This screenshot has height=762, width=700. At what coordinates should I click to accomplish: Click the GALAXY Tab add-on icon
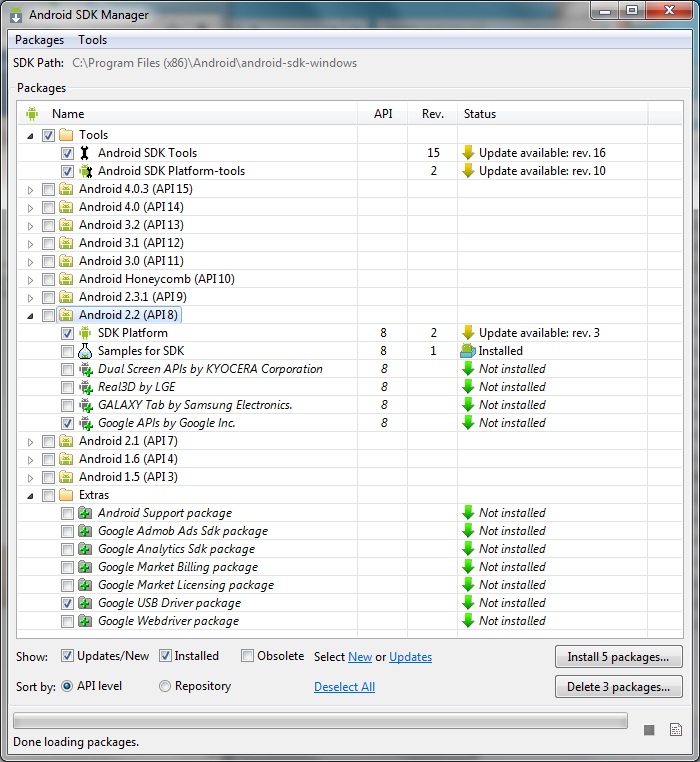(x=86, y=405)
